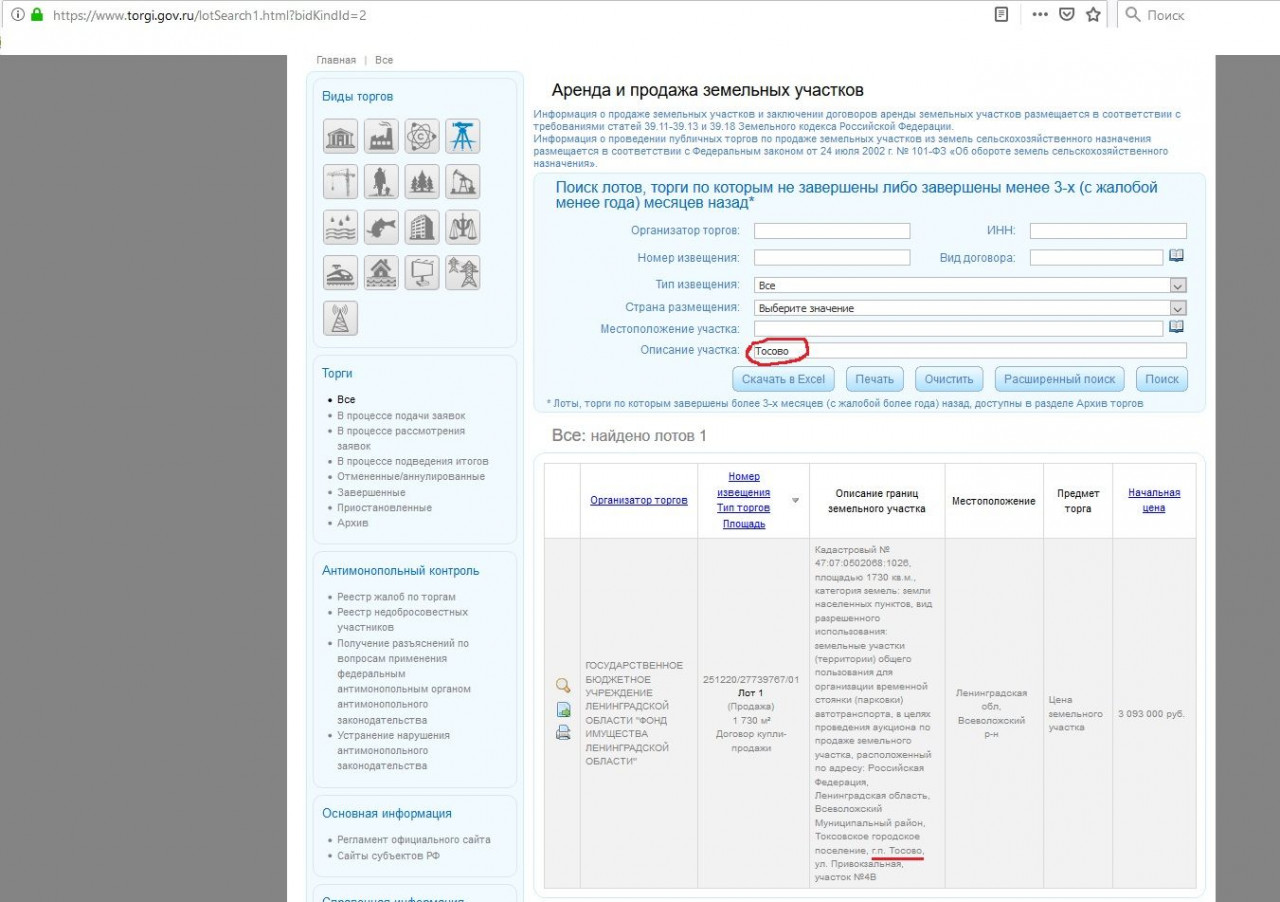
Task: Open Реестр недобросовестных участников link
Action: click(402, 620)
